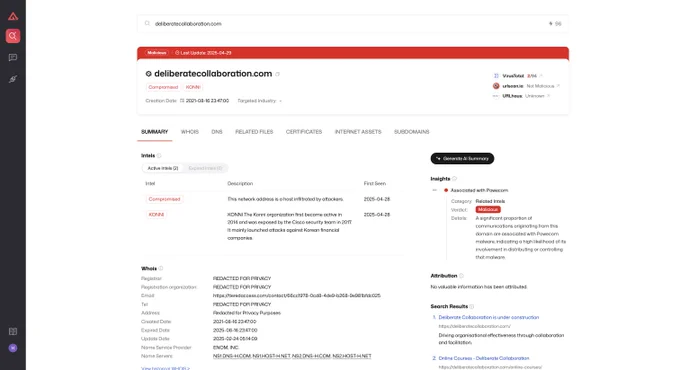Image resolution: width=680 pixels, height=370 pixels.
Task: Open 'Deliberate Collaboration is under construction' link
Action: (489, 318)
